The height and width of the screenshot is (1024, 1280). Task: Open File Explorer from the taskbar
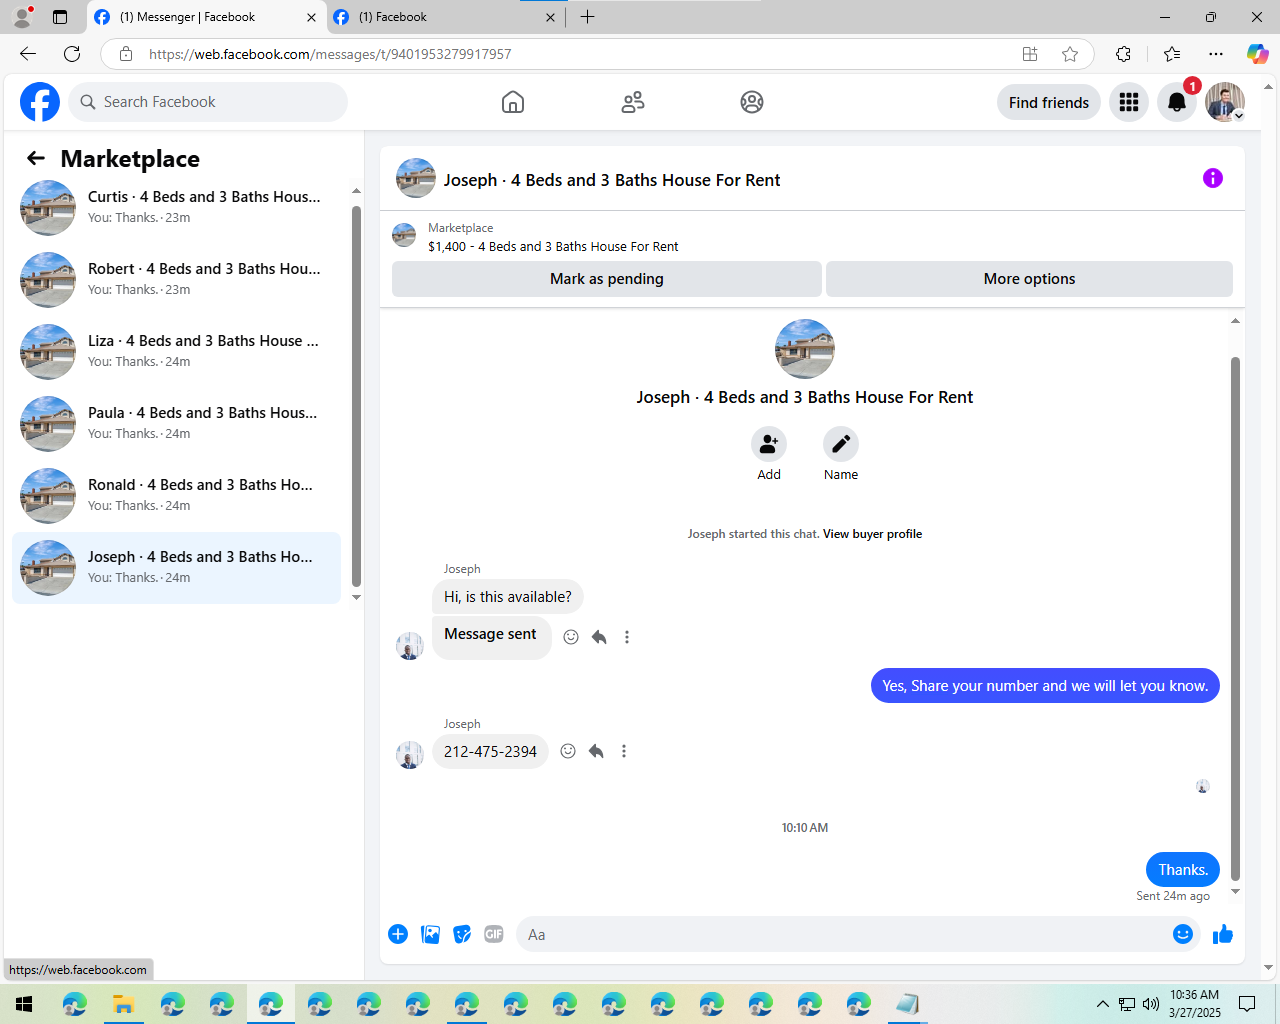tap(123, 1004)
